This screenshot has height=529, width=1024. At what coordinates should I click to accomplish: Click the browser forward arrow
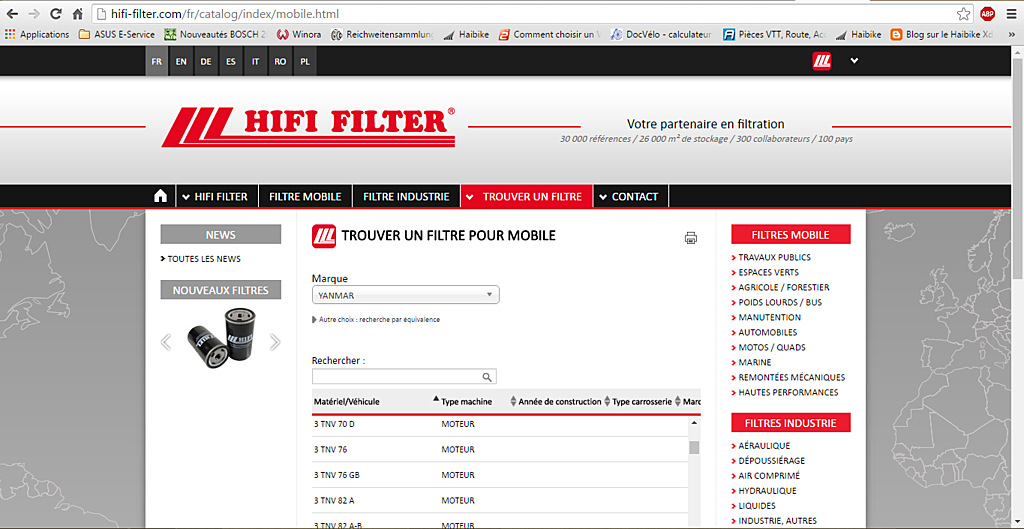click(x=34, y=14)
